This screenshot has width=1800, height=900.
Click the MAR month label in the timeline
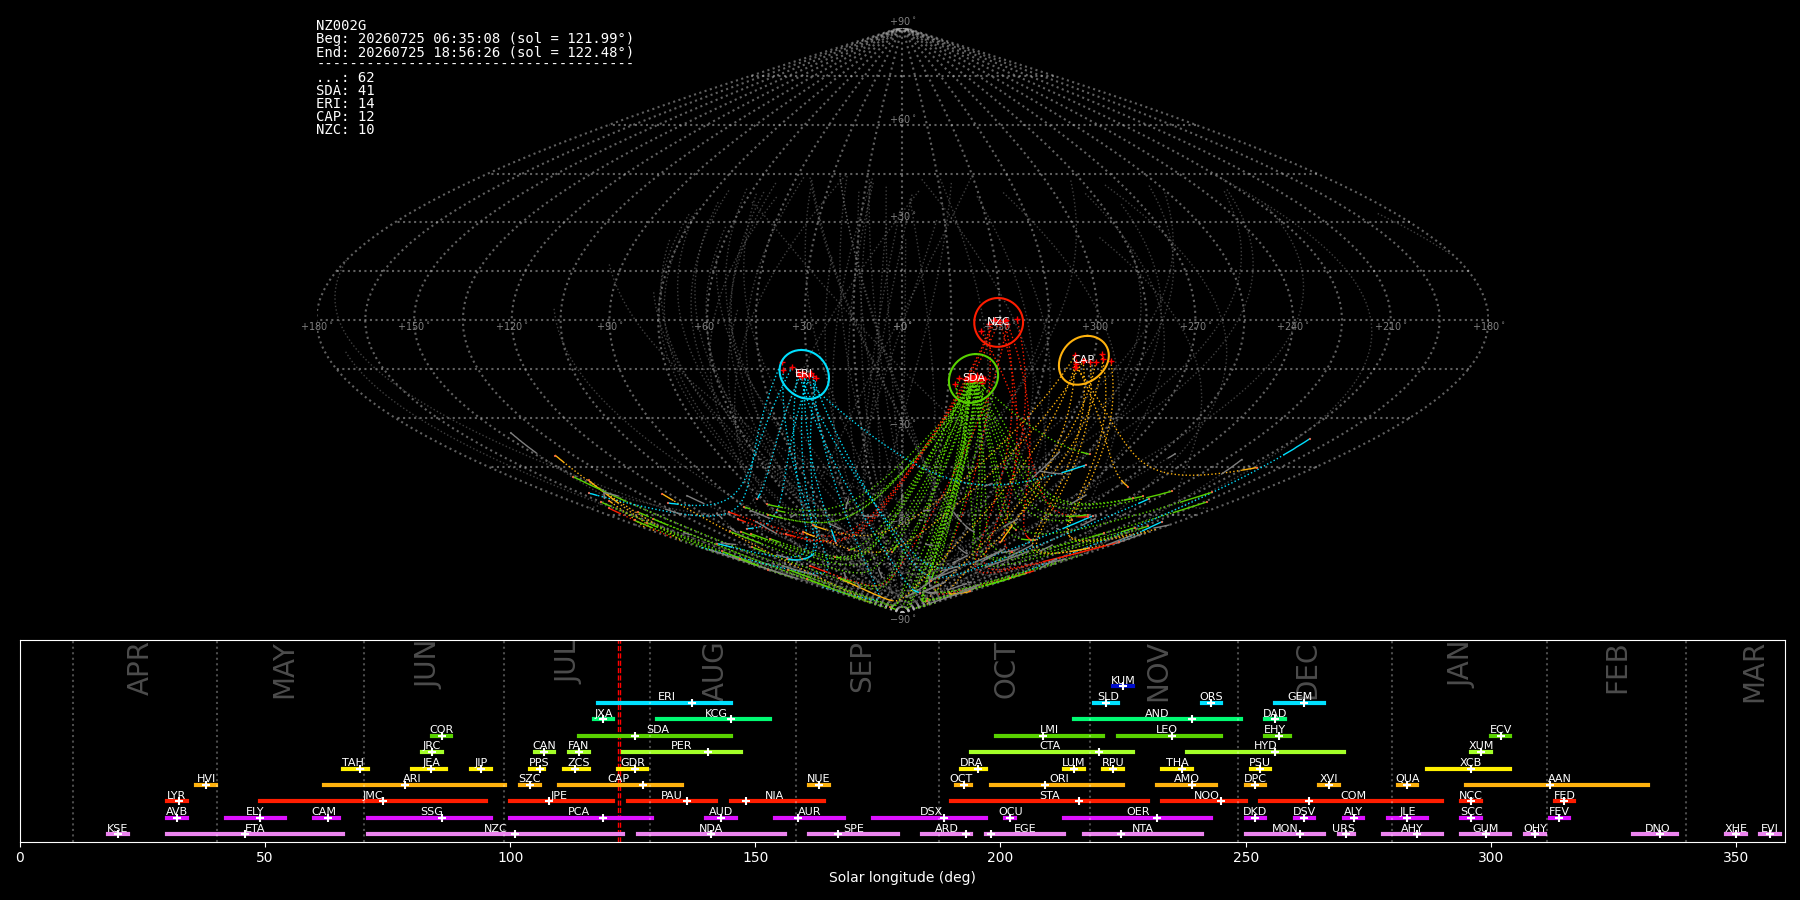(x=1754, y=673)
